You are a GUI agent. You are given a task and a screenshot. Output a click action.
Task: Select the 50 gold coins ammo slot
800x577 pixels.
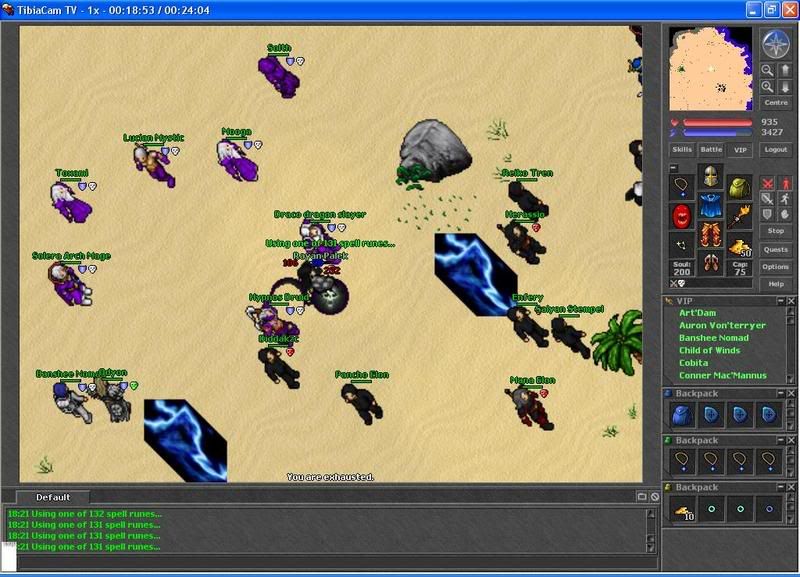(739, 245)
